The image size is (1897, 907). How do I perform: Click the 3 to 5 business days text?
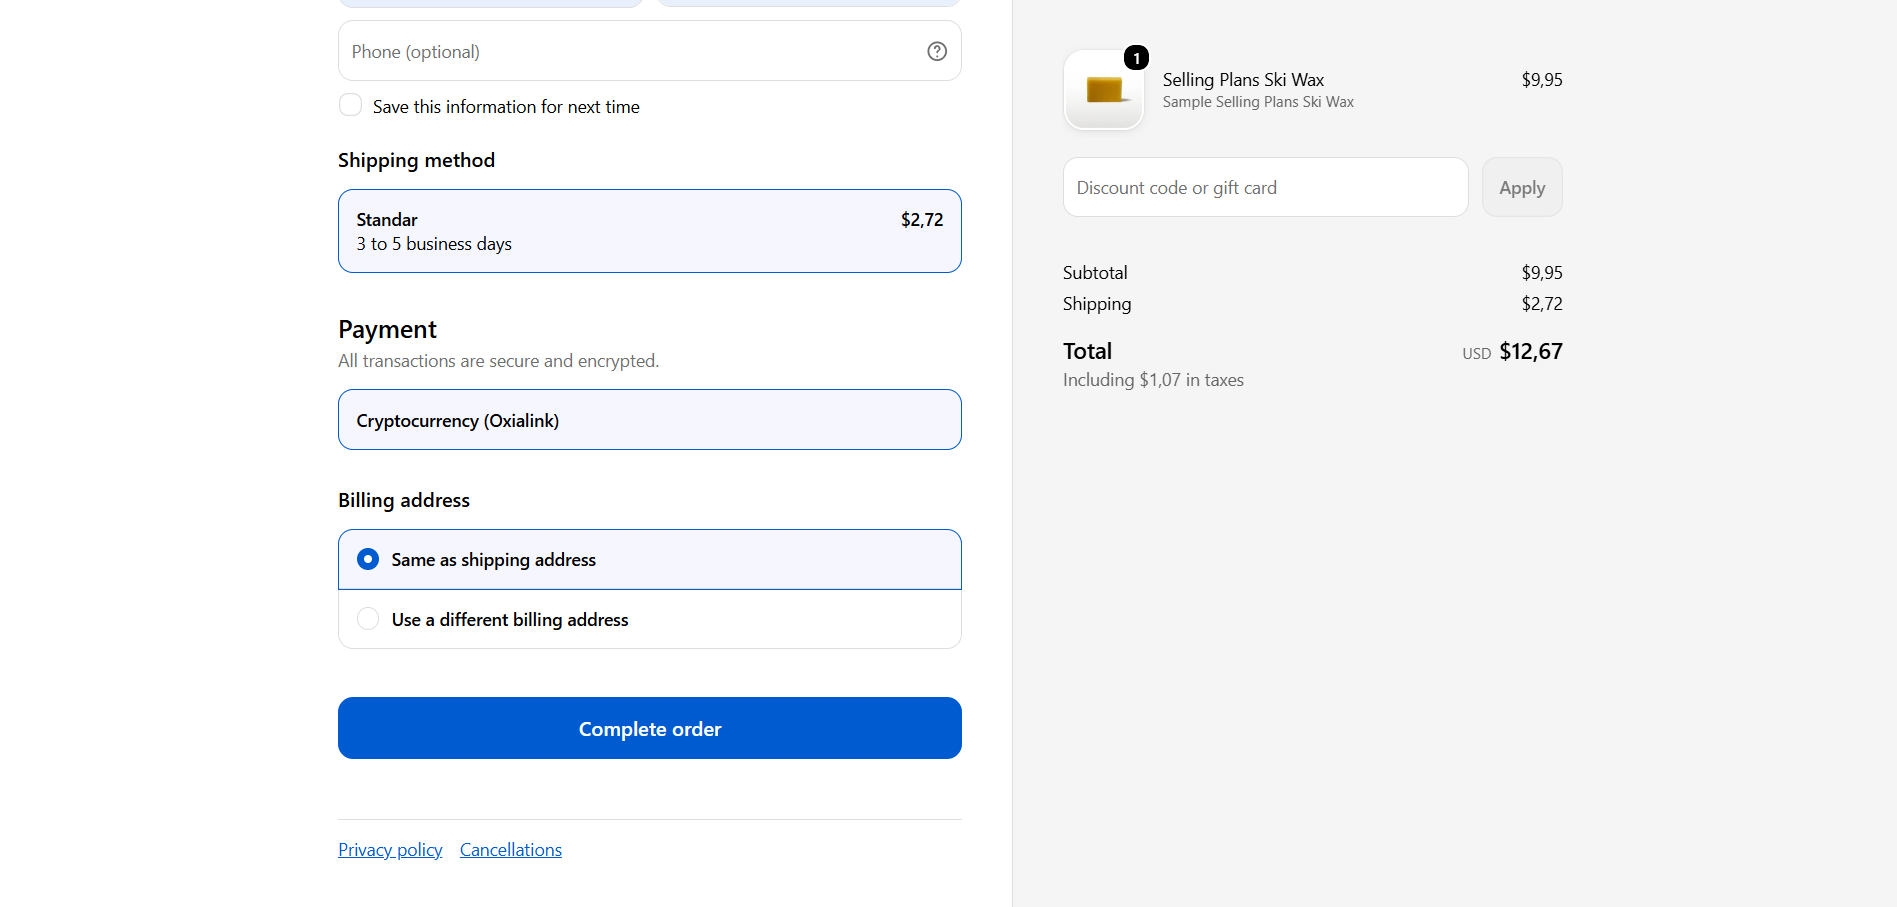pyautogui.click(x=434, y=244)
